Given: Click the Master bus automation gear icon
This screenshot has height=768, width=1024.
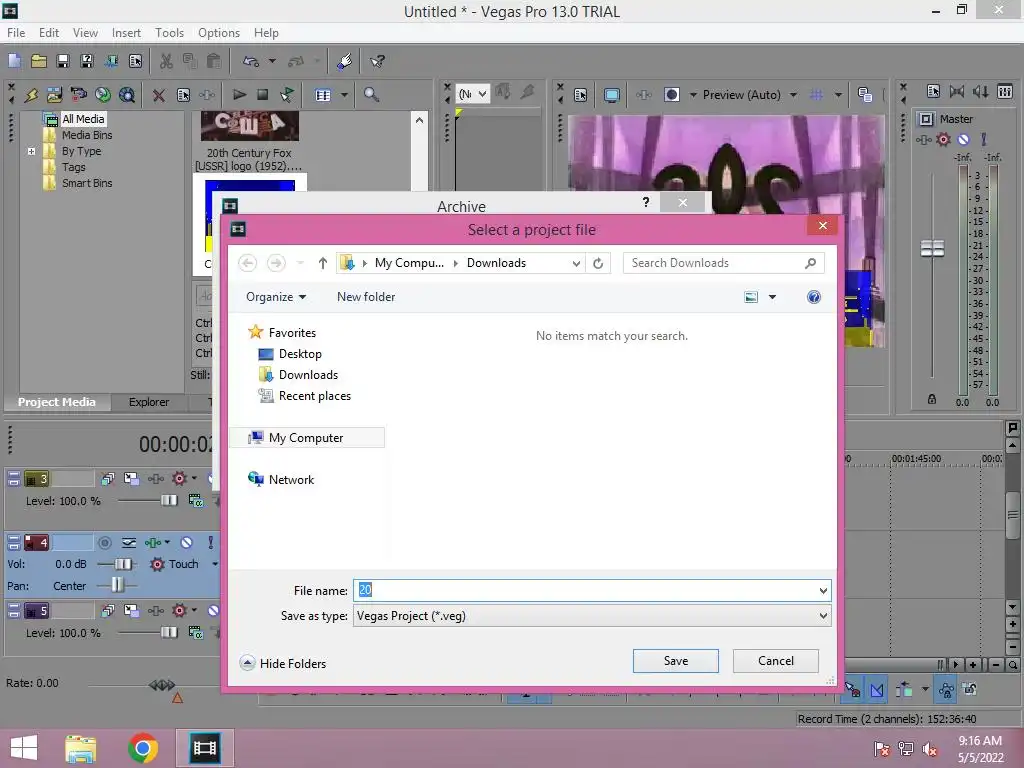Looking at the screenshot, I should pyautogui.click(x=943, y=139).
